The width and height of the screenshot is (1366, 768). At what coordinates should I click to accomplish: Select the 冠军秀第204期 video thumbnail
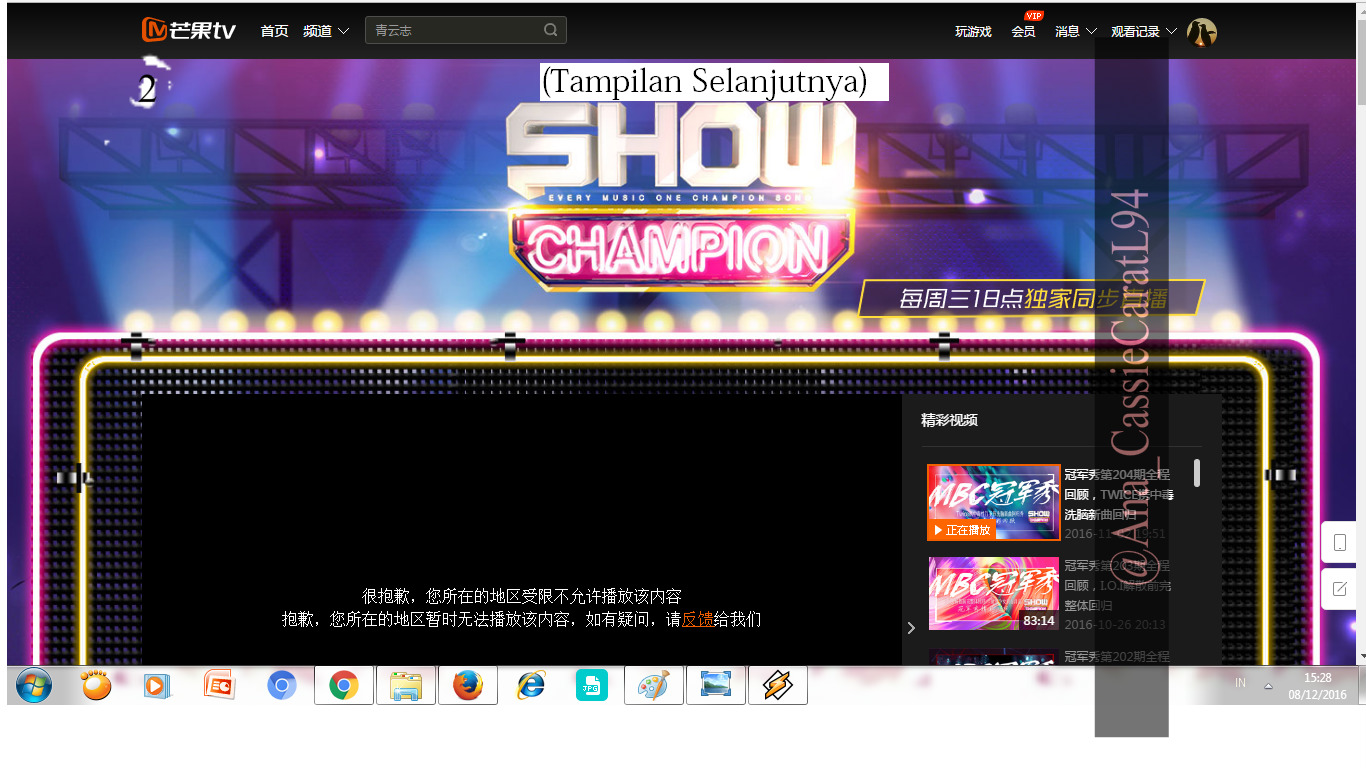994,502
